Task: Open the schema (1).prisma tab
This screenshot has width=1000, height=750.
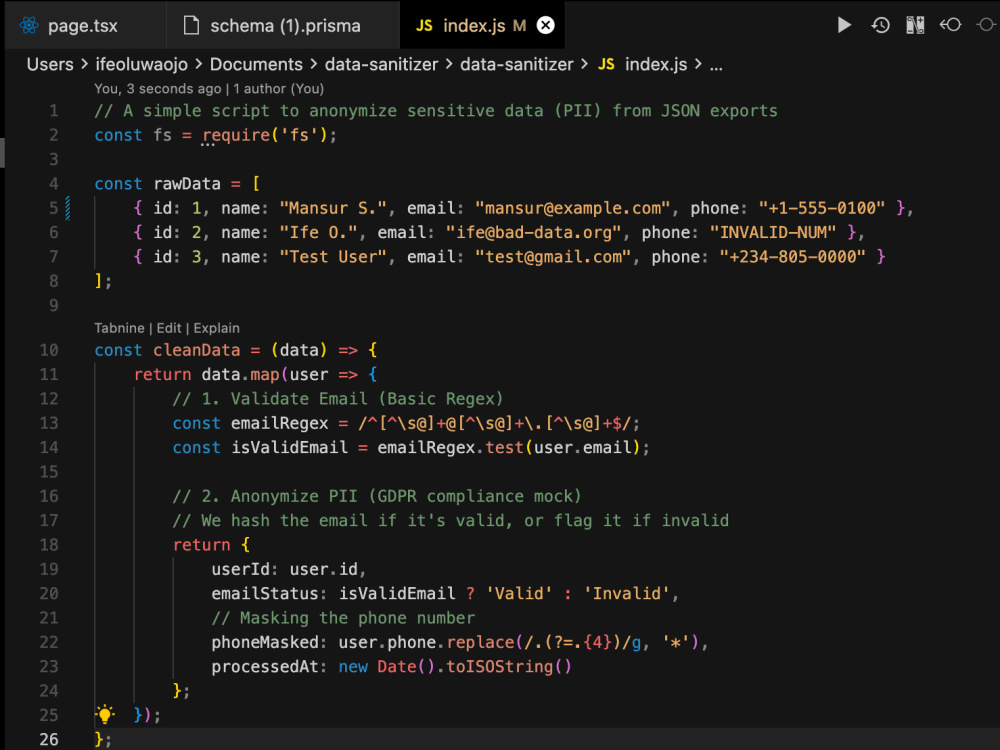Action: (284, 26)
